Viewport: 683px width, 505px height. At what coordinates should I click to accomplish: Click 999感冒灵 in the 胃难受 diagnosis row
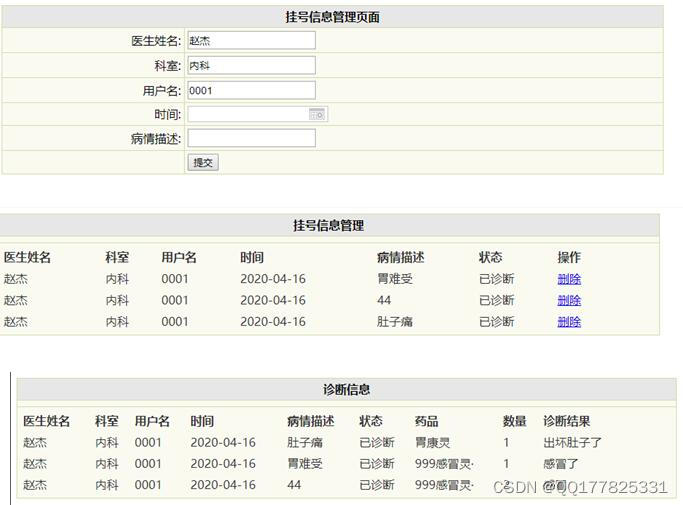point(444,464)
